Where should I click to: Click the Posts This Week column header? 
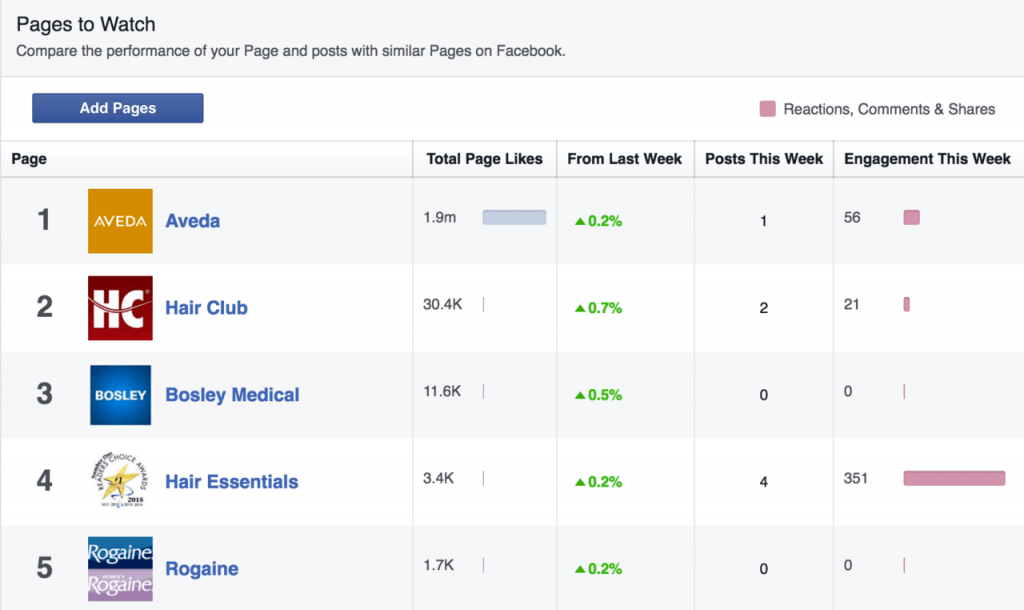click(x=764, y=159)
